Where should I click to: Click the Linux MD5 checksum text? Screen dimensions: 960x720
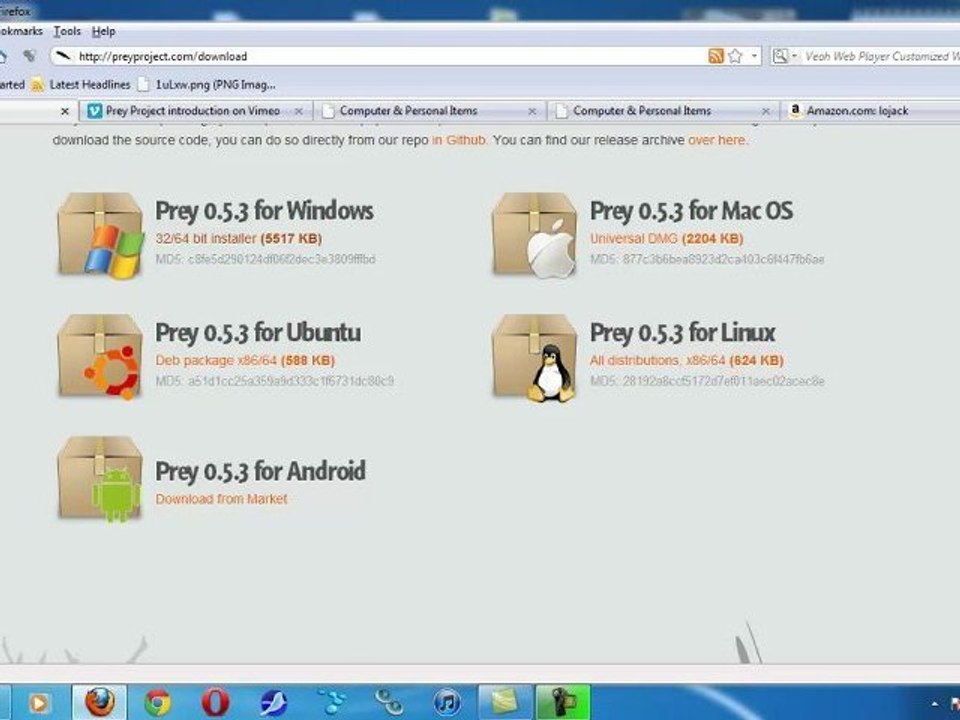(707, 381)
